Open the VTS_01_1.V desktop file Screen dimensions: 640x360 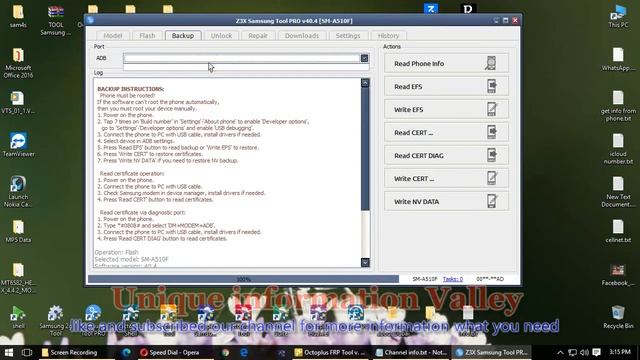(x=18, y=102)
